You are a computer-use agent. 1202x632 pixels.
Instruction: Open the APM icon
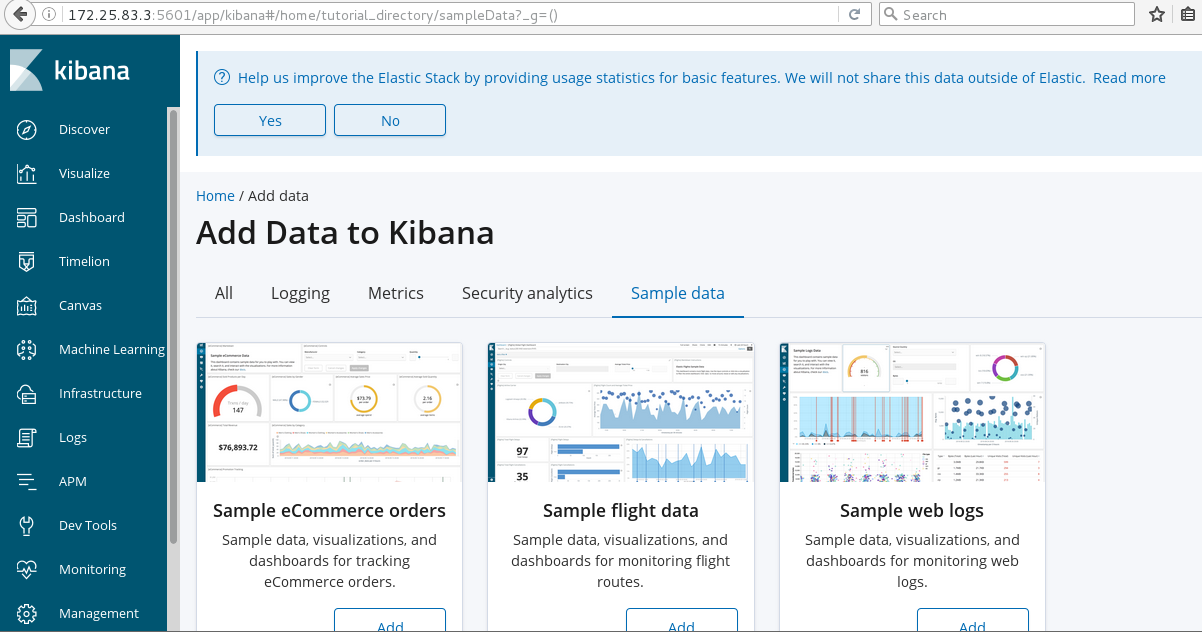(x=27, y=482)
